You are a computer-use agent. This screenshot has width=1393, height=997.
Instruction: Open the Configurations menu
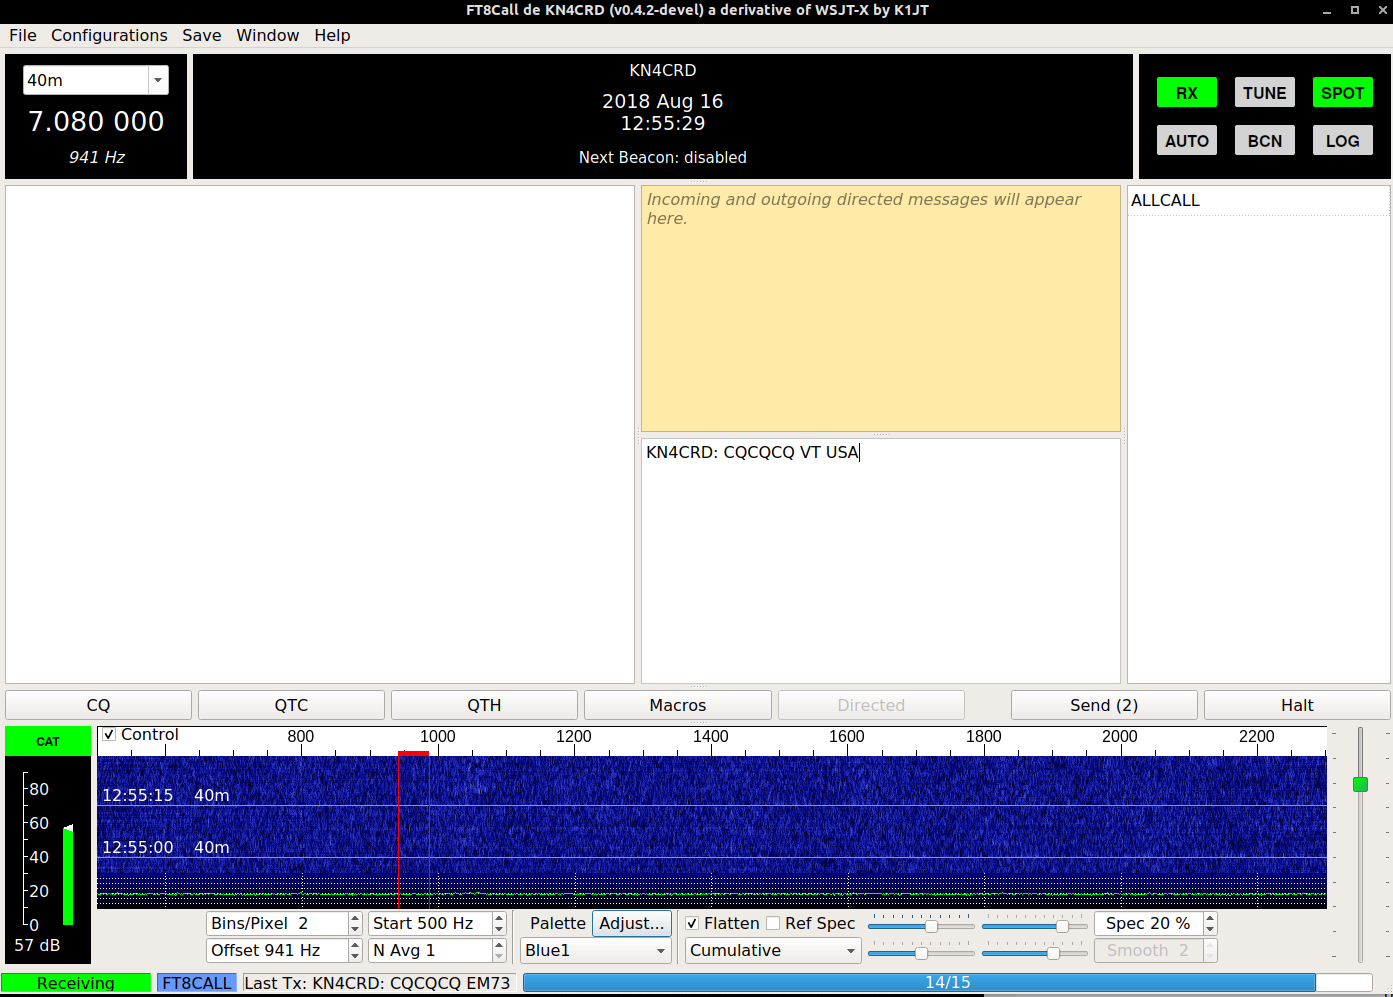tap(109, 35)
